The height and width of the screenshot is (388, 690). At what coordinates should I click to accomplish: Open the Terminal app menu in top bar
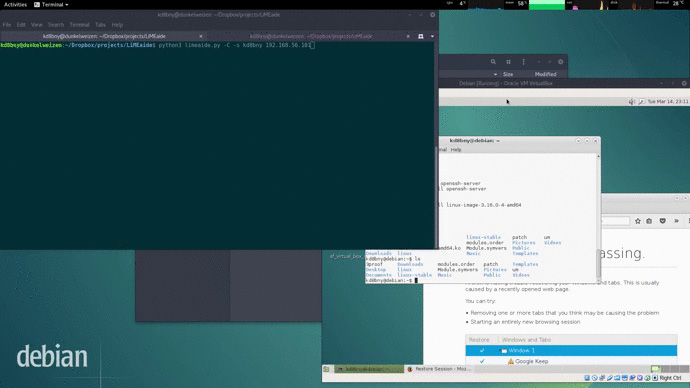(x=51, y=4)
